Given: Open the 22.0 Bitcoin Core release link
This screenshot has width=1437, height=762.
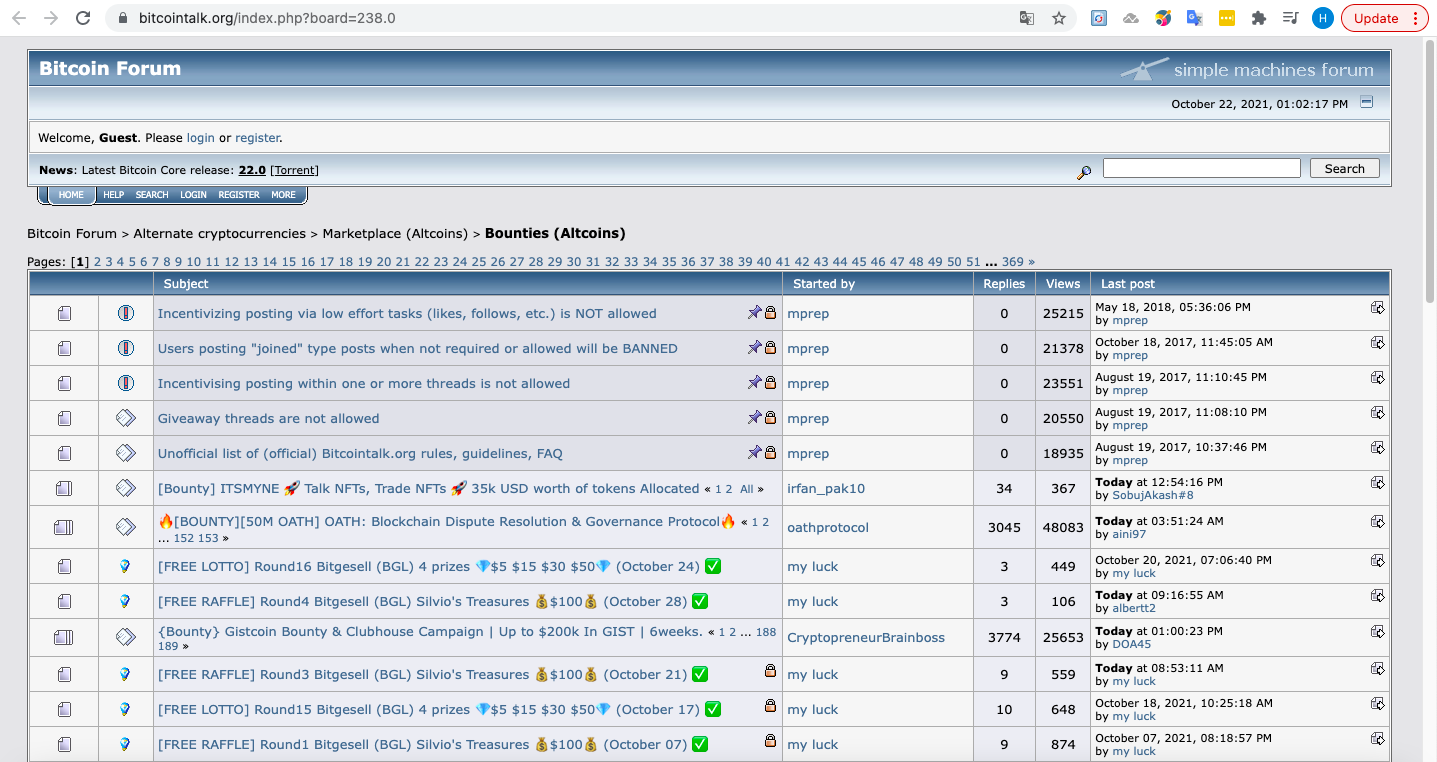Looking at the screenshot, I should [252, 170].
